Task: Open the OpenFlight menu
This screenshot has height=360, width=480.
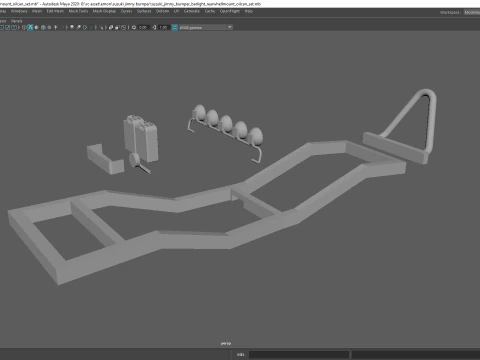Action: (230, 11)
